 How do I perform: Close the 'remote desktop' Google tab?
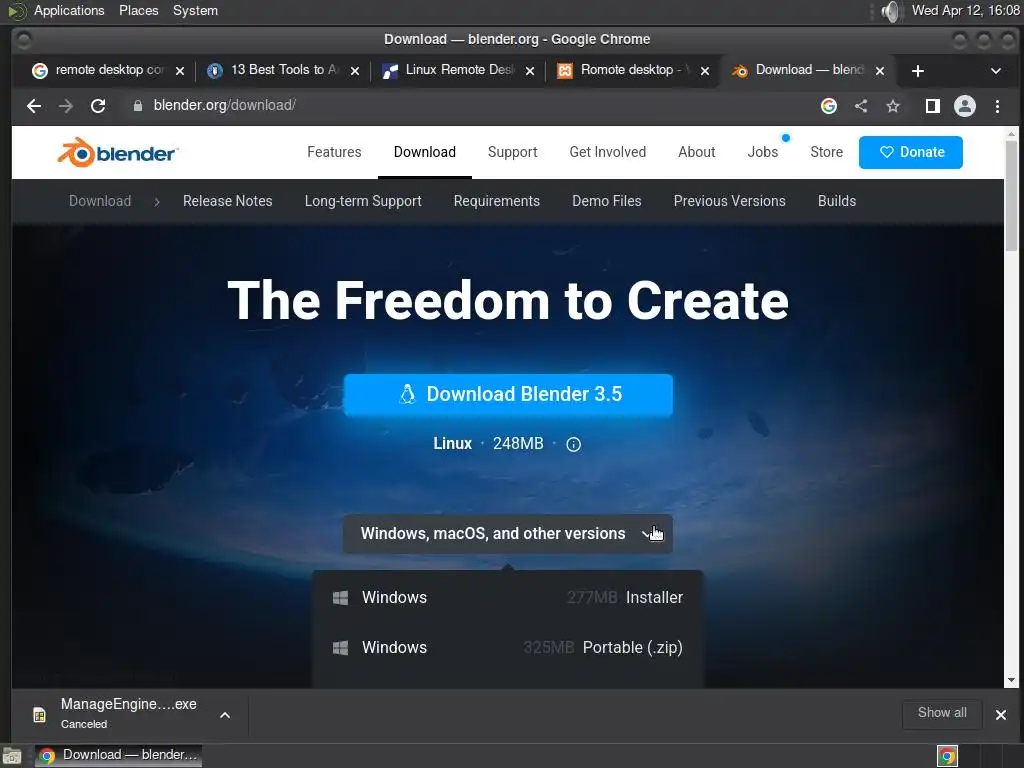180,71
